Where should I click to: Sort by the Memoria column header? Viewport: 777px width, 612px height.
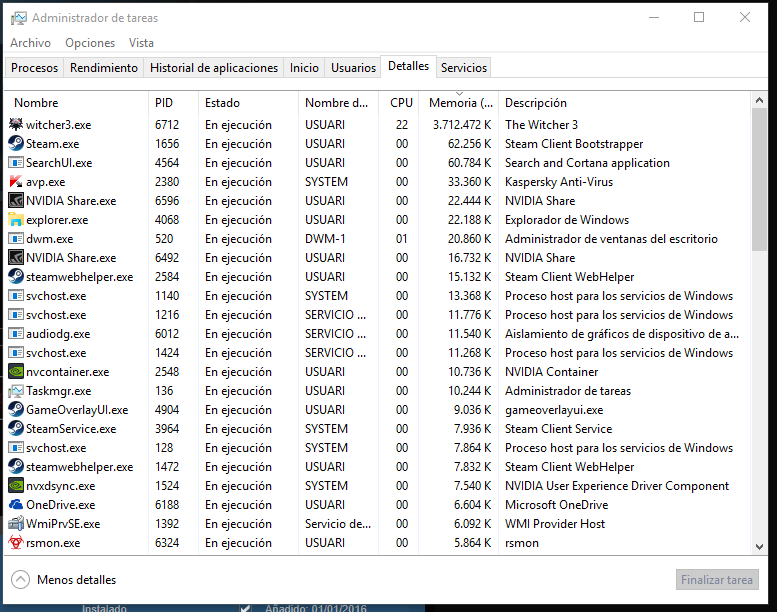459,103
